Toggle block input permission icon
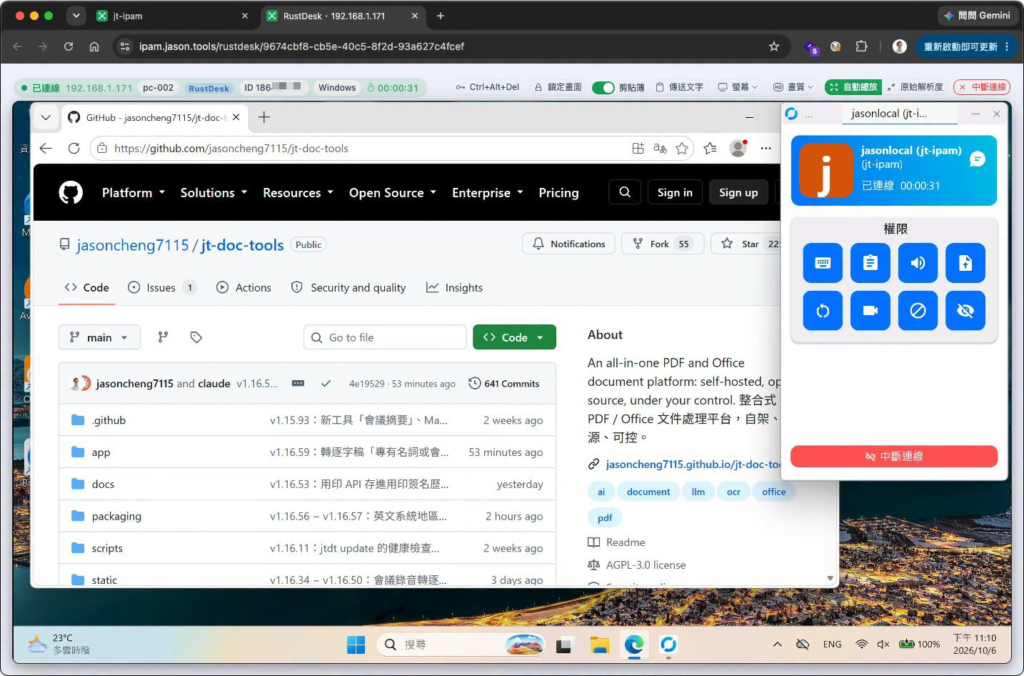 [x=918, y=310]
